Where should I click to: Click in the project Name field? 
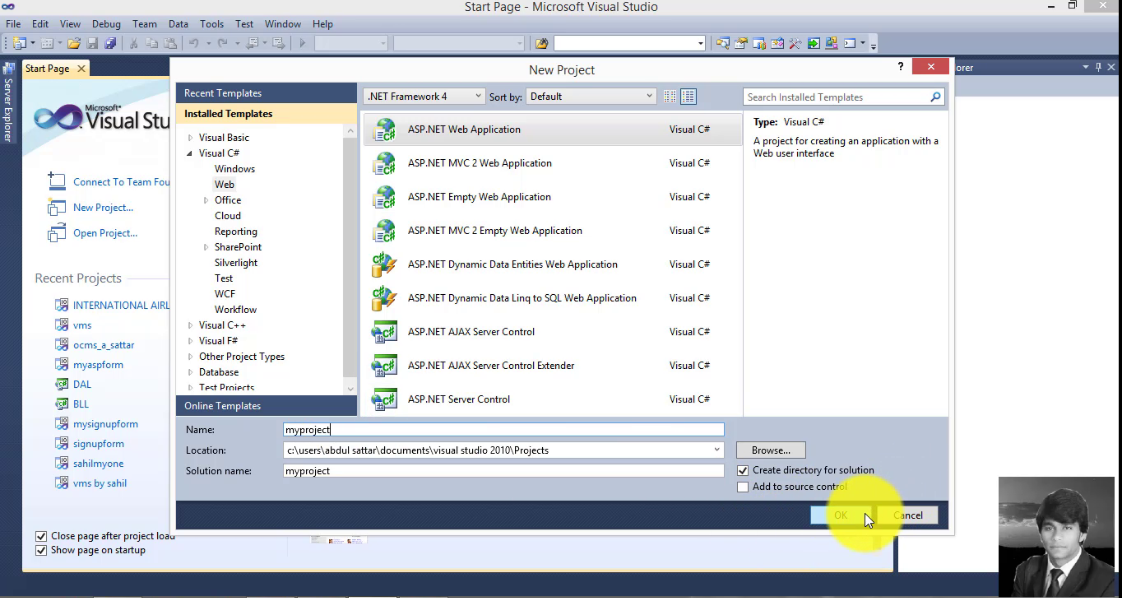pyautogui.click(x=504, y=429)
